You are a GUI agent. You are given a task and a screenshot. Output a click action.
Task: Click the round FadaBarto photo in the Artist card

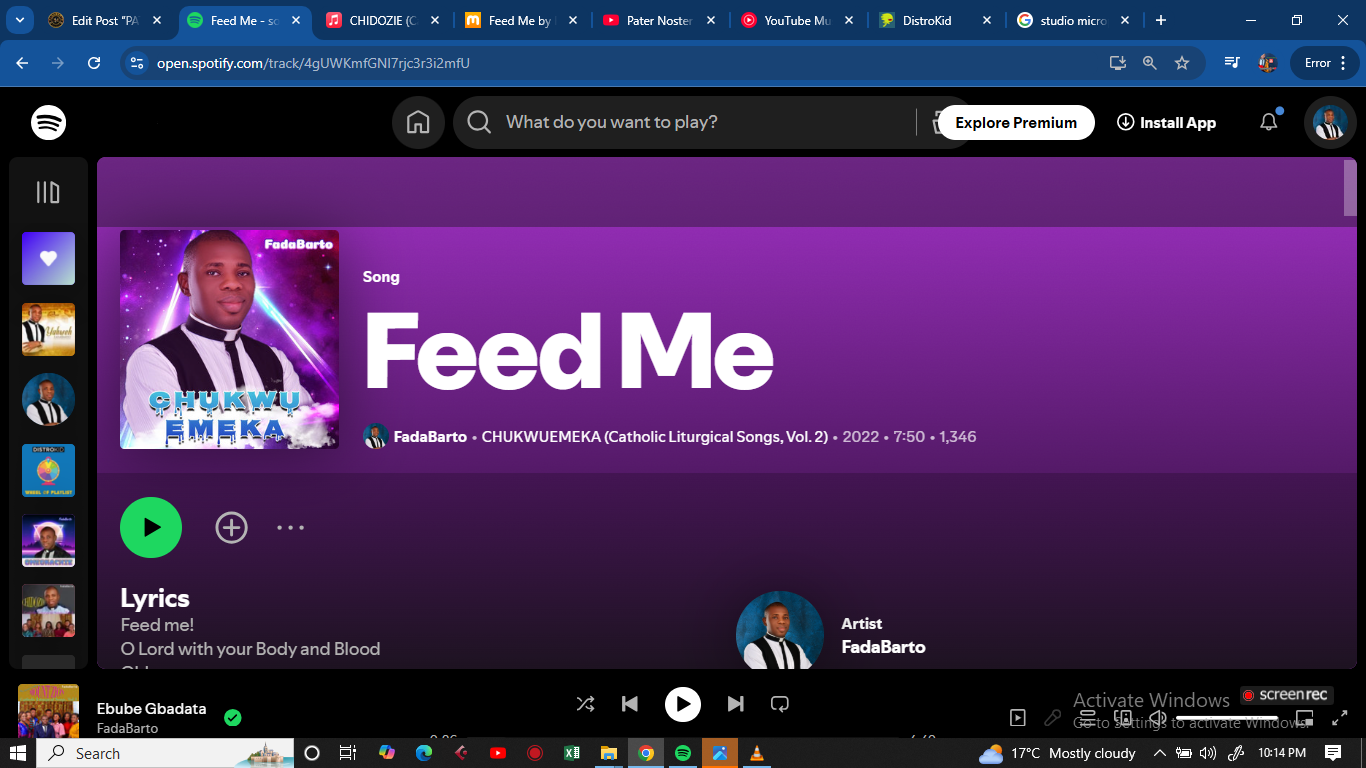coord(780,632)
